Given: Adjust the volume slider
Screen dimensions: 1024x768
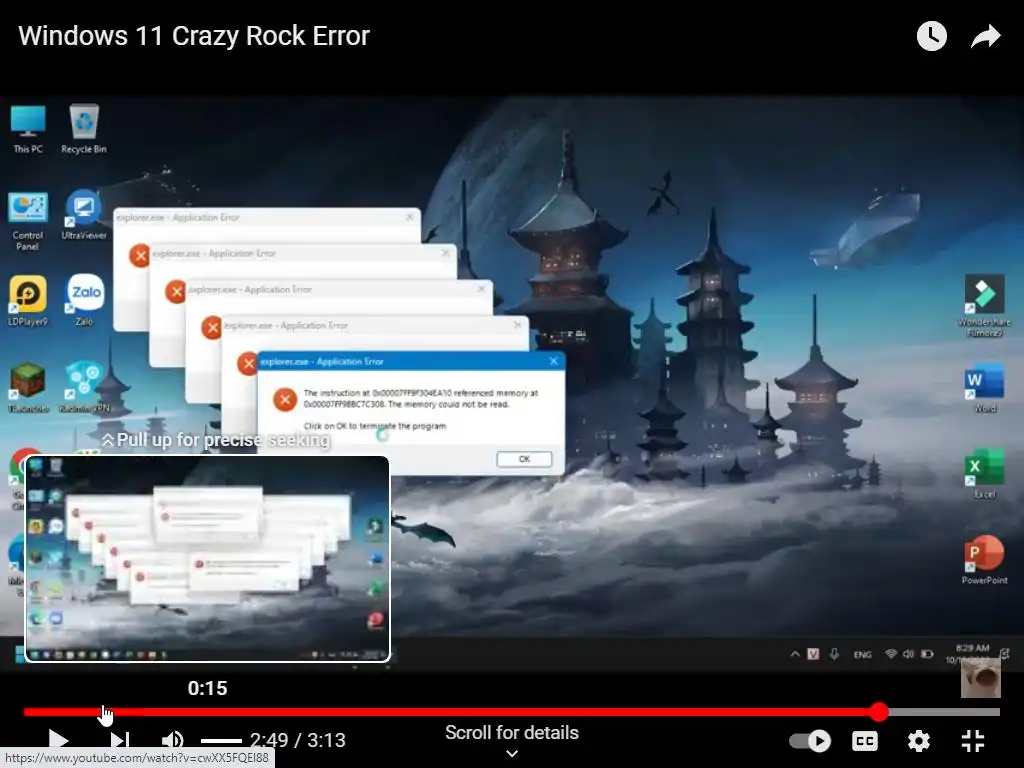Looking at the screenshot, I should [221, 741].
